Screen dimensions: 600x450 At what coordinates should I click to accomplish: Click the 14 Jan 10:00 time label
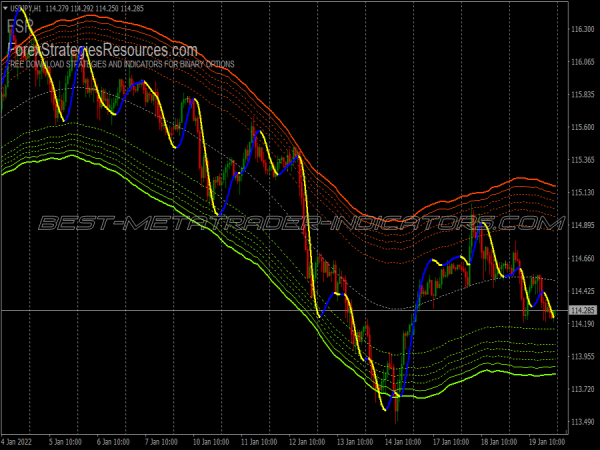pos(403,442)
